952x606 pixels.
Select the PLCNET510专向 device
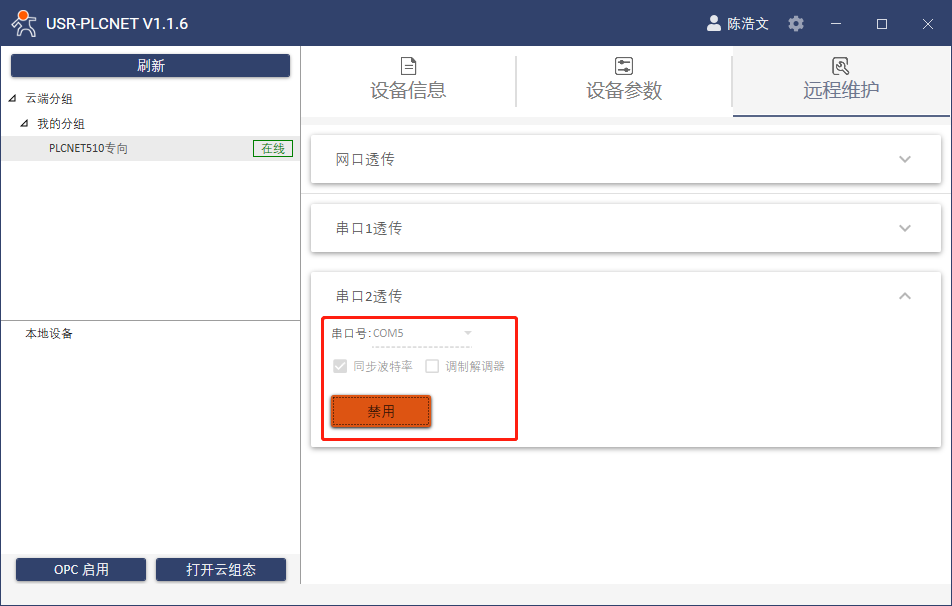pos(89,148)
